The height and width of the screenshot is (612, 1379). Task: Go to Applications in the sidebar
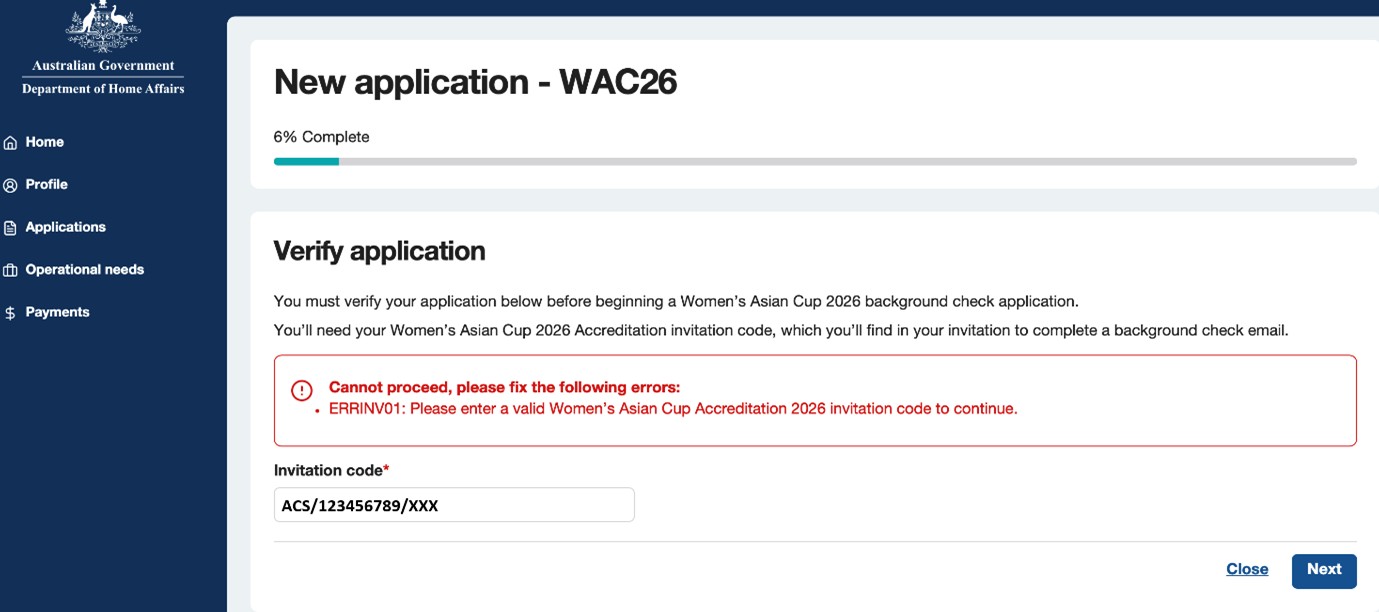coord(66,227)
